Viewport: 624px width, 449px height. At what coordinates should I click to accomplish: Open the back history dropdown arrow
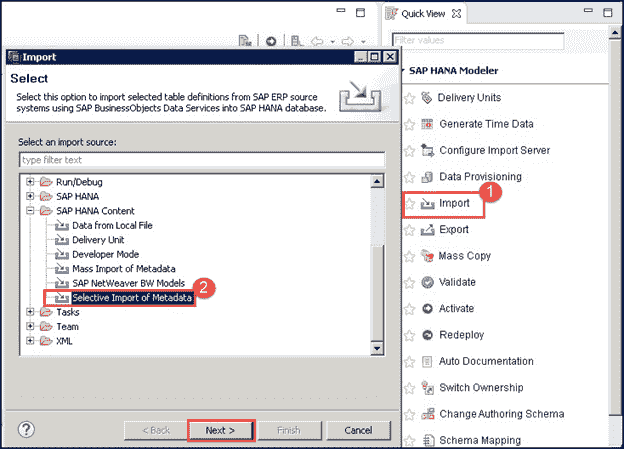(x=332, y=41)
